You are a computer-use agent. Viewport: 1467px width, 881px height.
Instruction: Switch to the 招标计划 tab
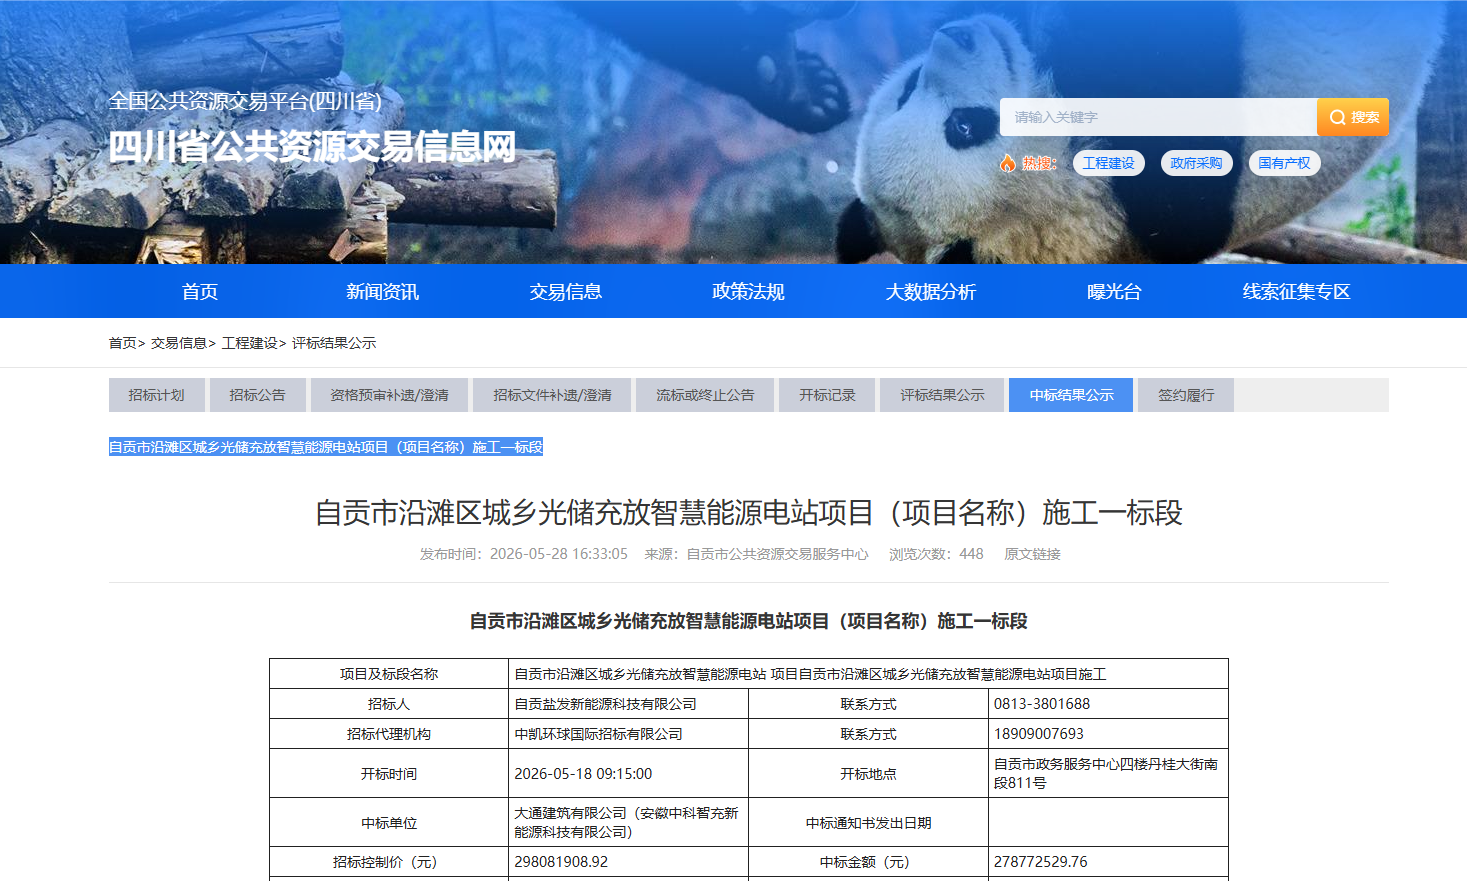click(157, 395)
